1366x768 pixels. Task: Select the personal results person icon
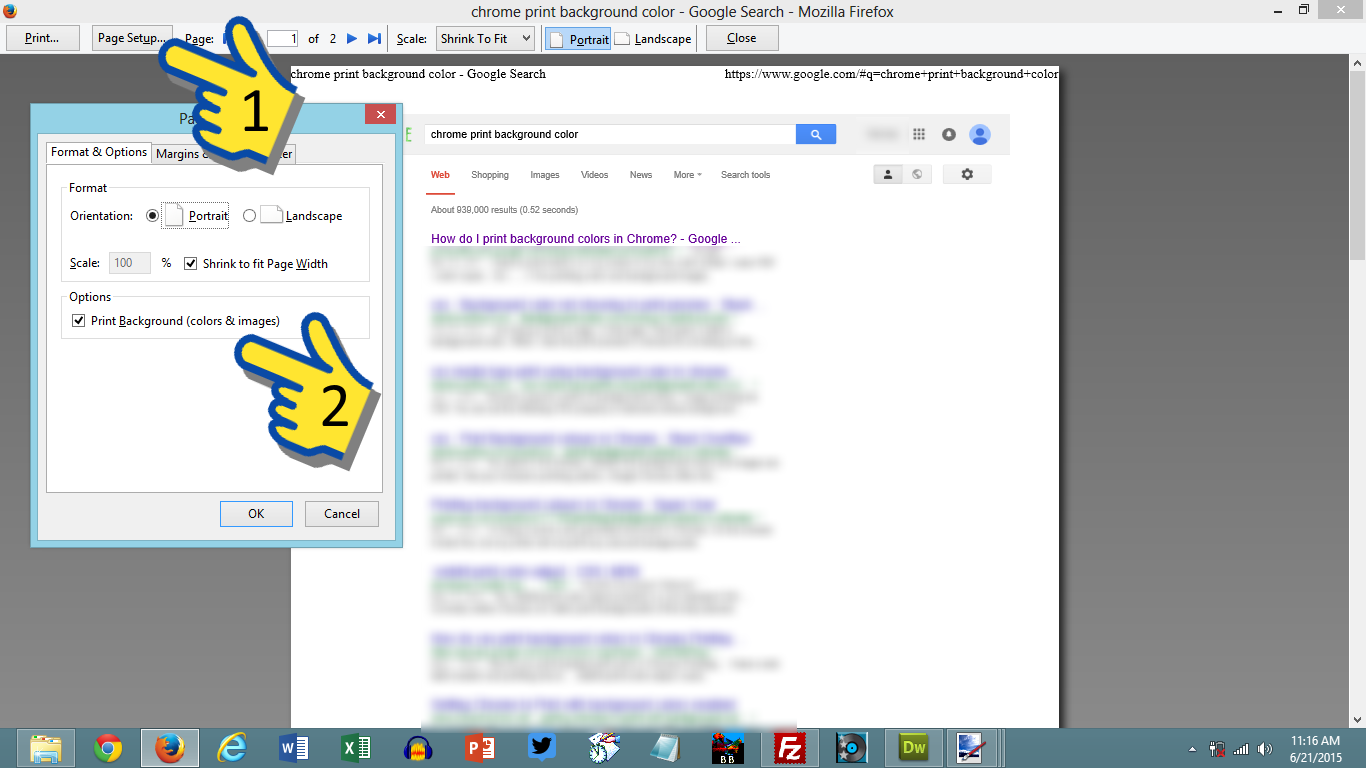click(887, 174)
